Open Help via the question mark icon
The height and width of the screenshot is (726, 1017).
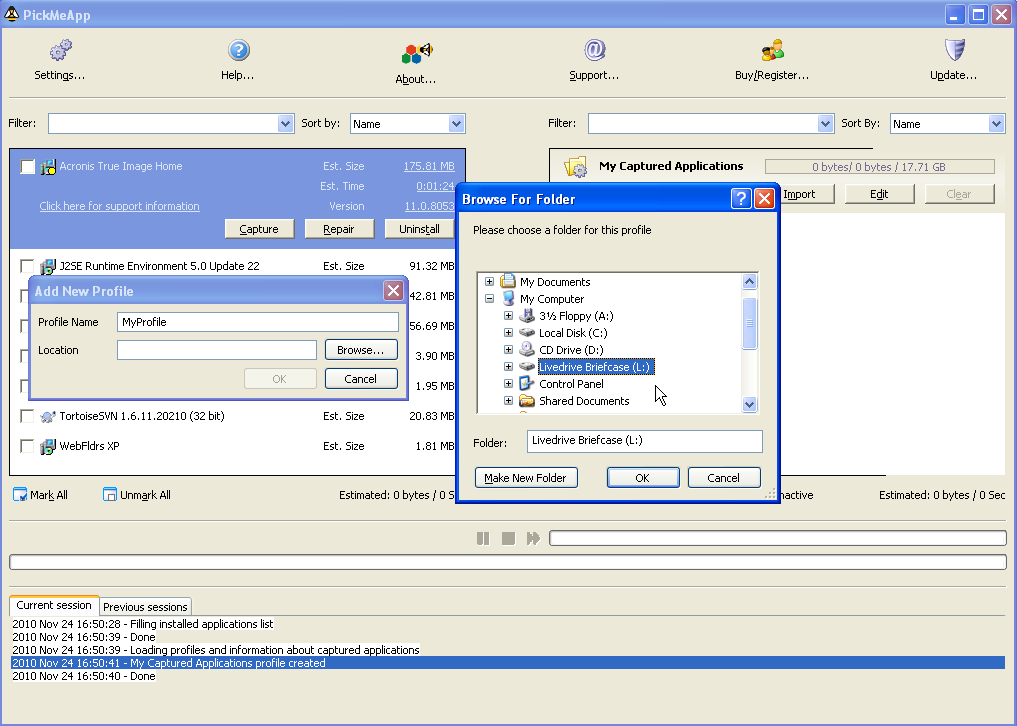(239, 50)
